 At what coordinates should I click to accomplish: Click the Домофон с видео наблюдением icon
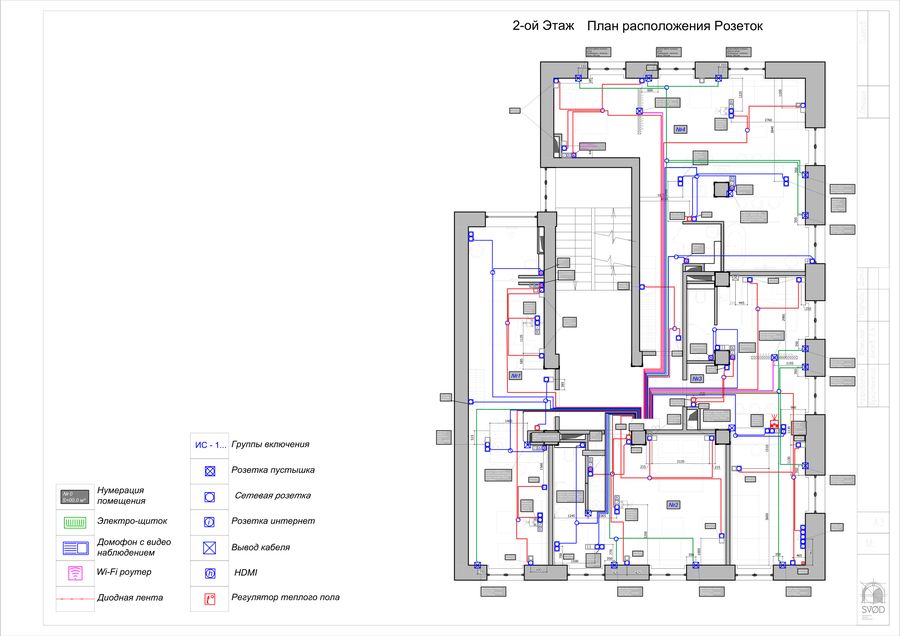pyautogui.click(x=75, y=548)
